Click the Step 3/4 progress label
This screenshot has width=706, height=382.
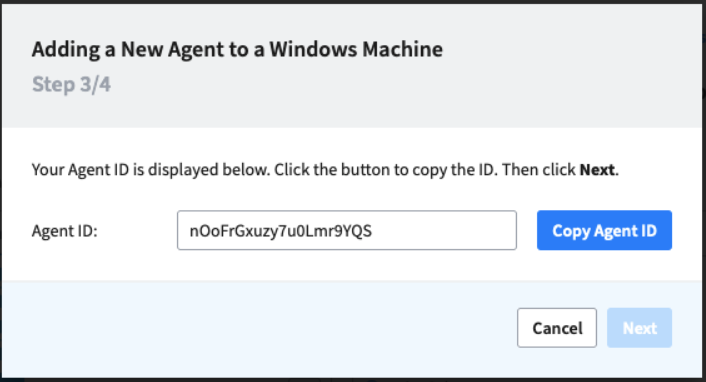71,84
